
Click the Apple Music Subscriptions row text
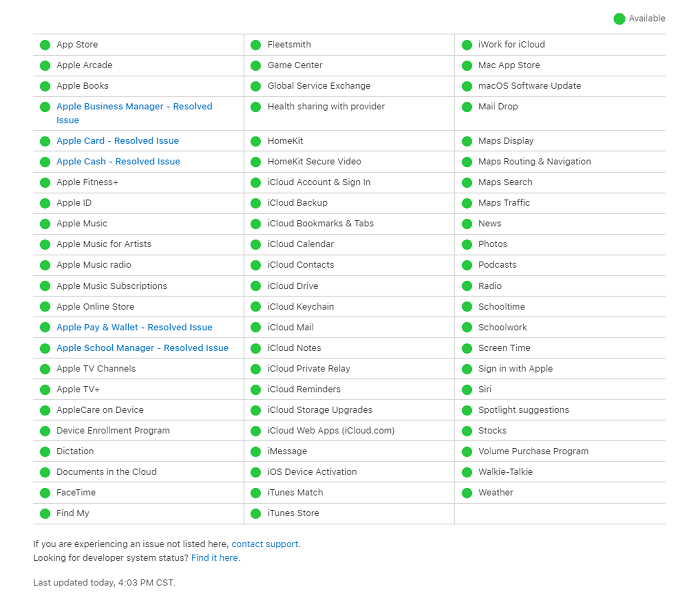(112, 286)
